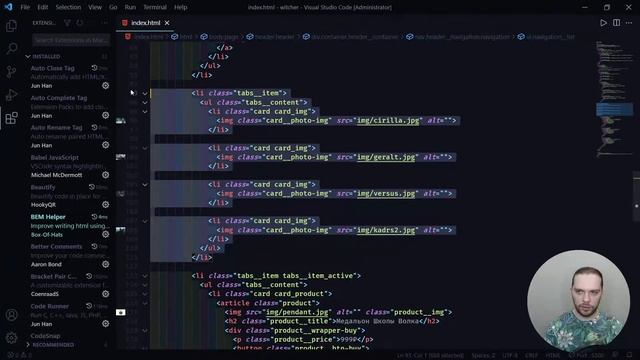The width and height of the screenshot is (640, 360).
Task: Click the Split Editor icon
Action: pos(616,23)
